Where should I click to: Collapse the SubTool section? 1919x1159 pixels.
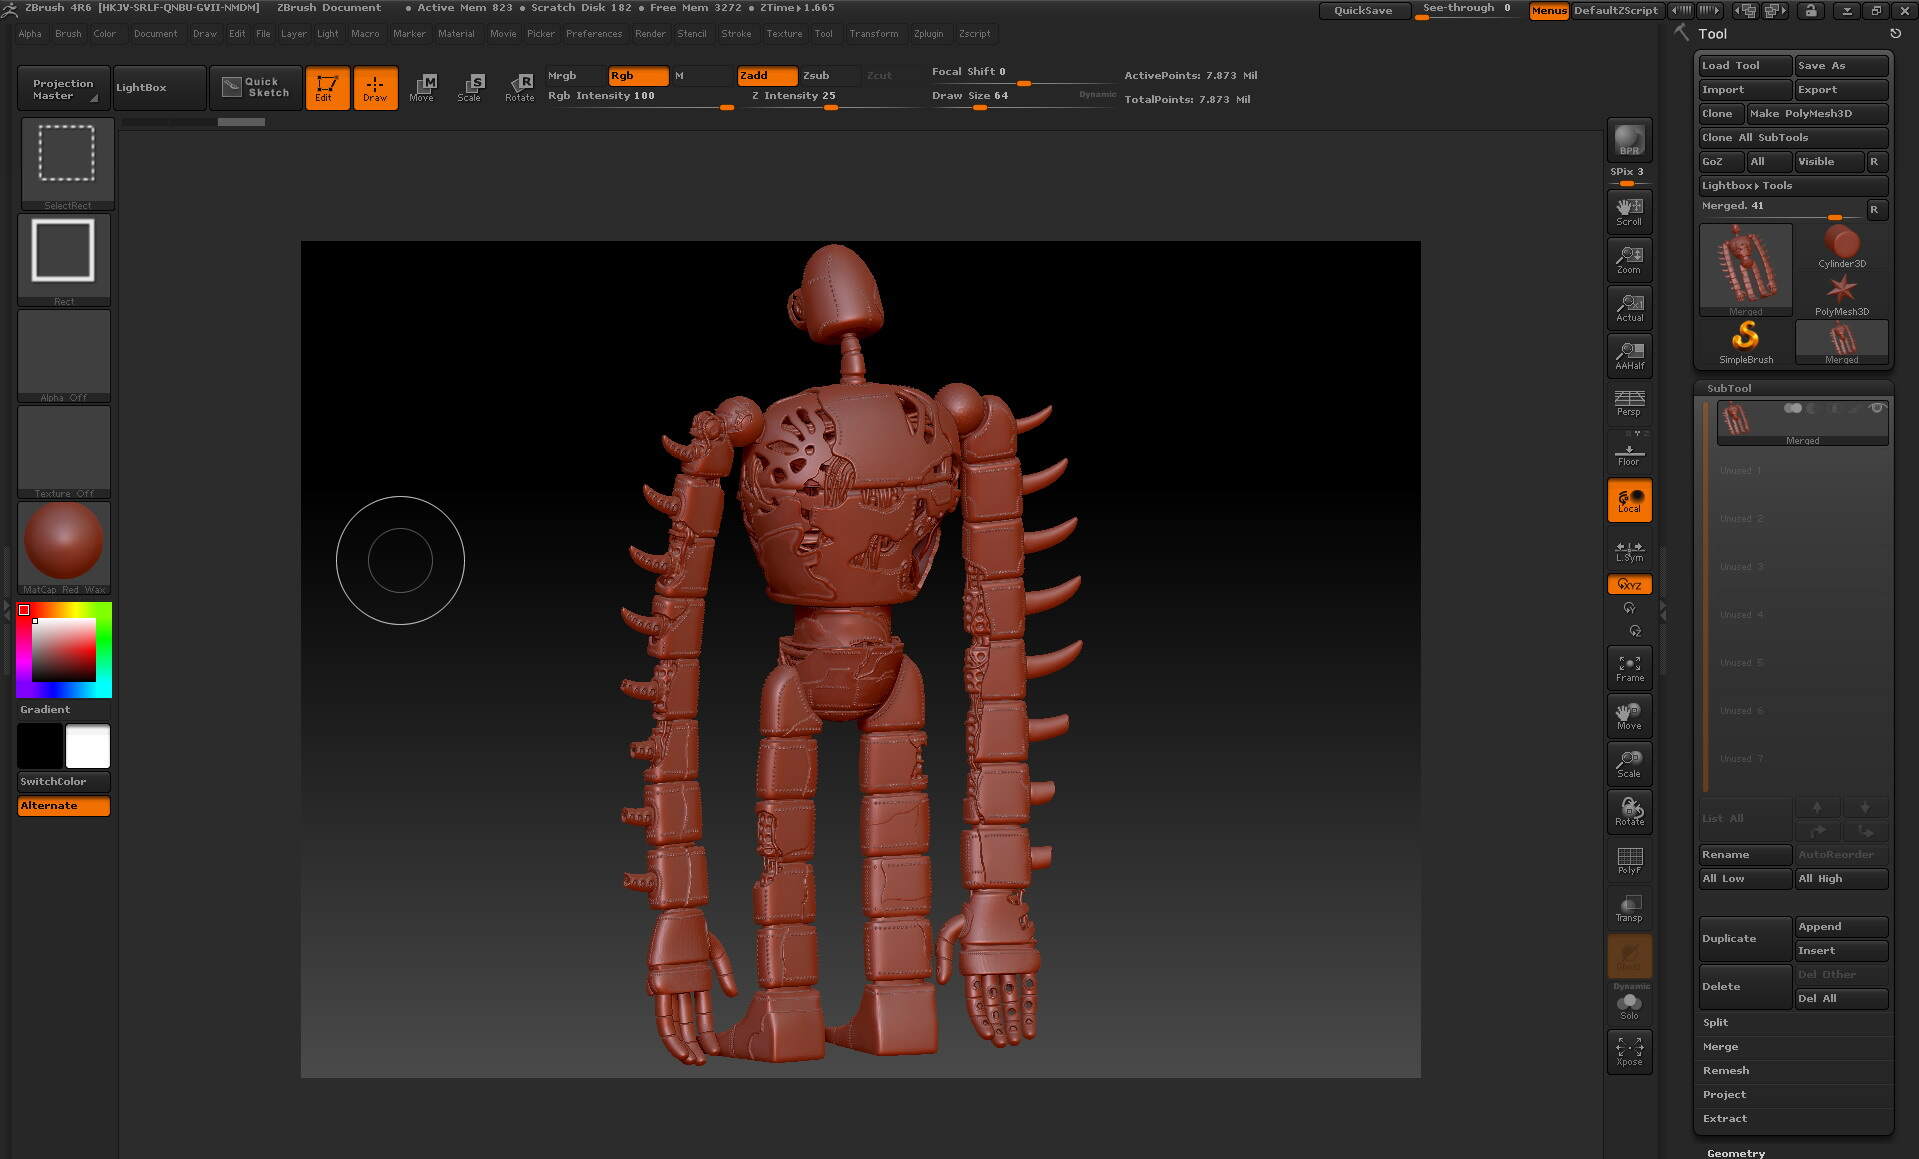[1729, 388]
